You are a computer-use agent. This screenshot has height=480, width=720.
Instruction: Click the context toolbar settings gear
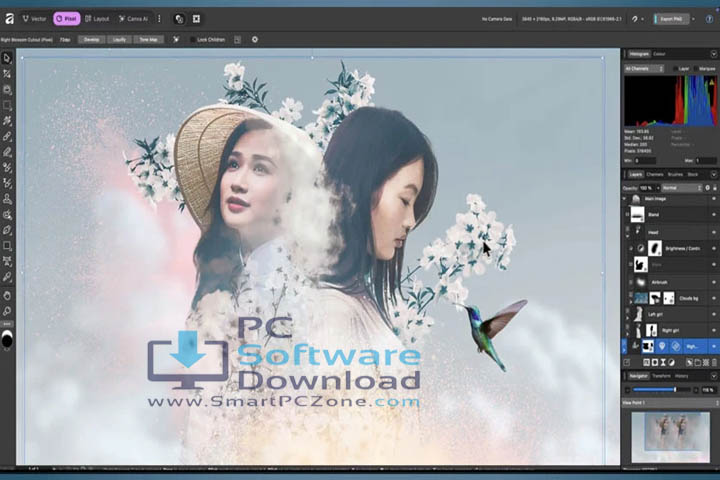click(x=255, y=40)
